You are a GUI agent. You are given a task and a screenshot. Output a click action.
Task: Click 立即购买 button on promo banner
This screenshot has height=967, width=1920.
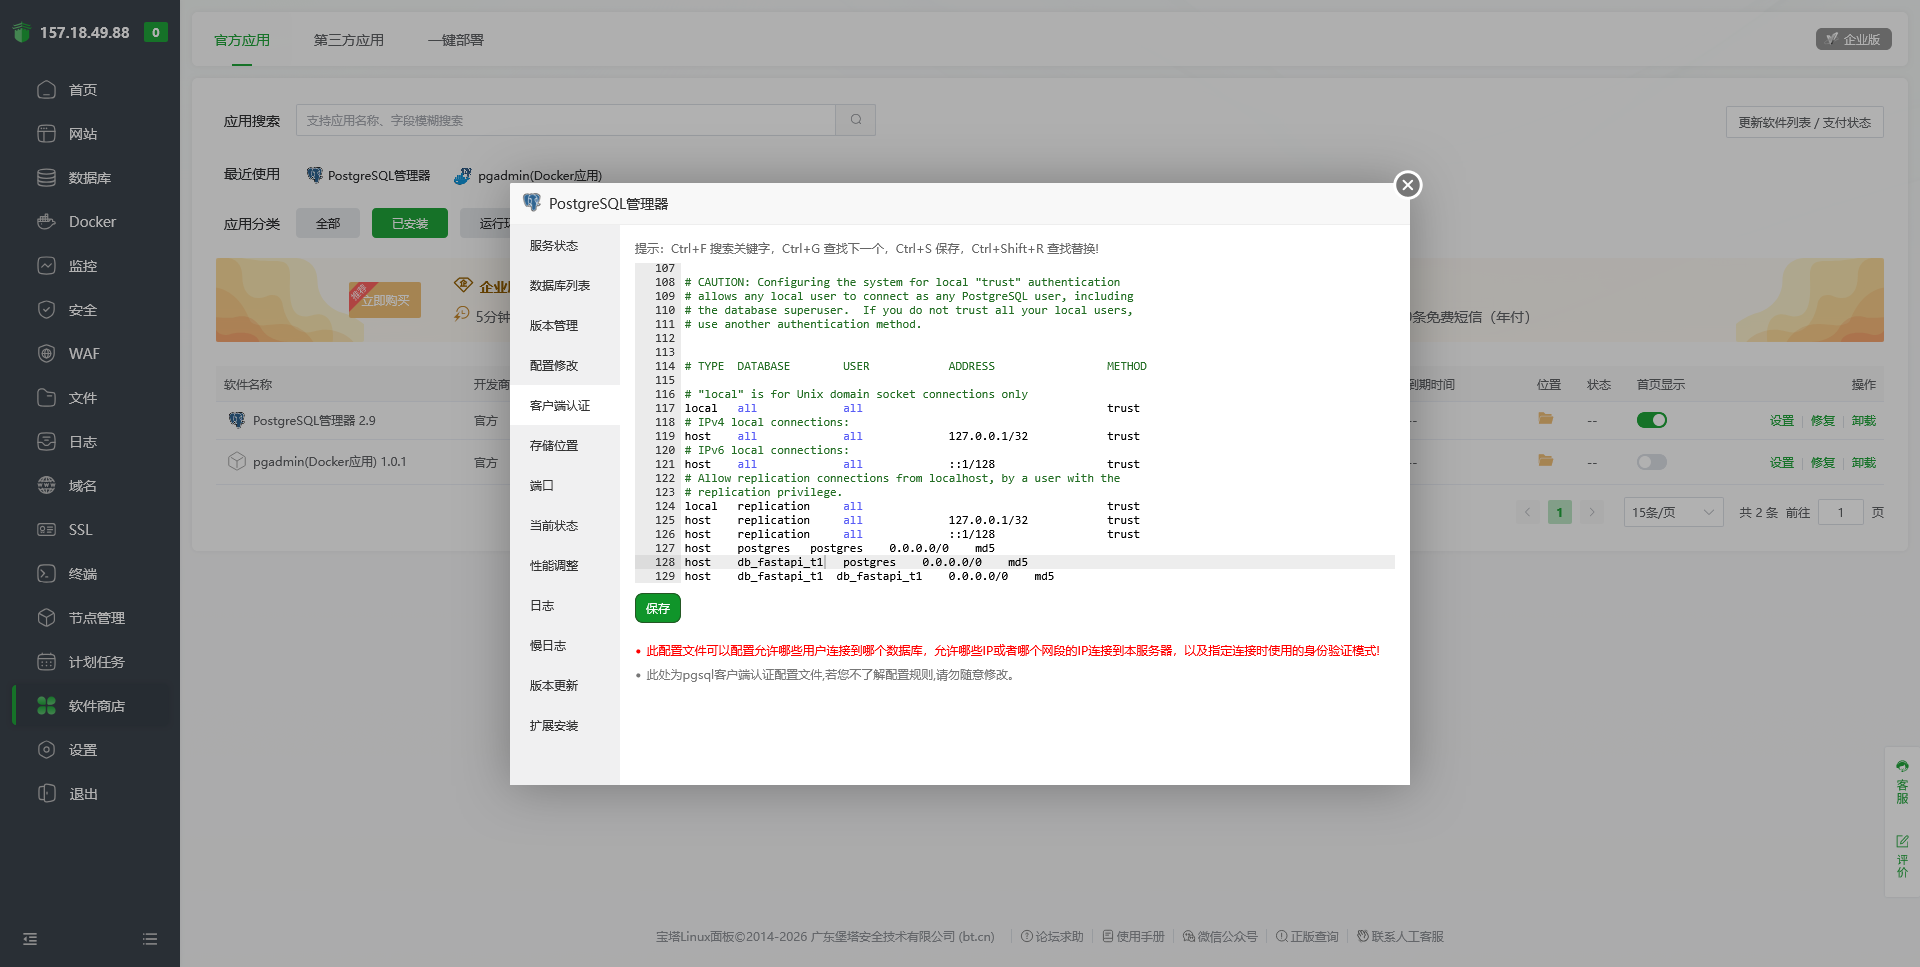pos(386,300)
